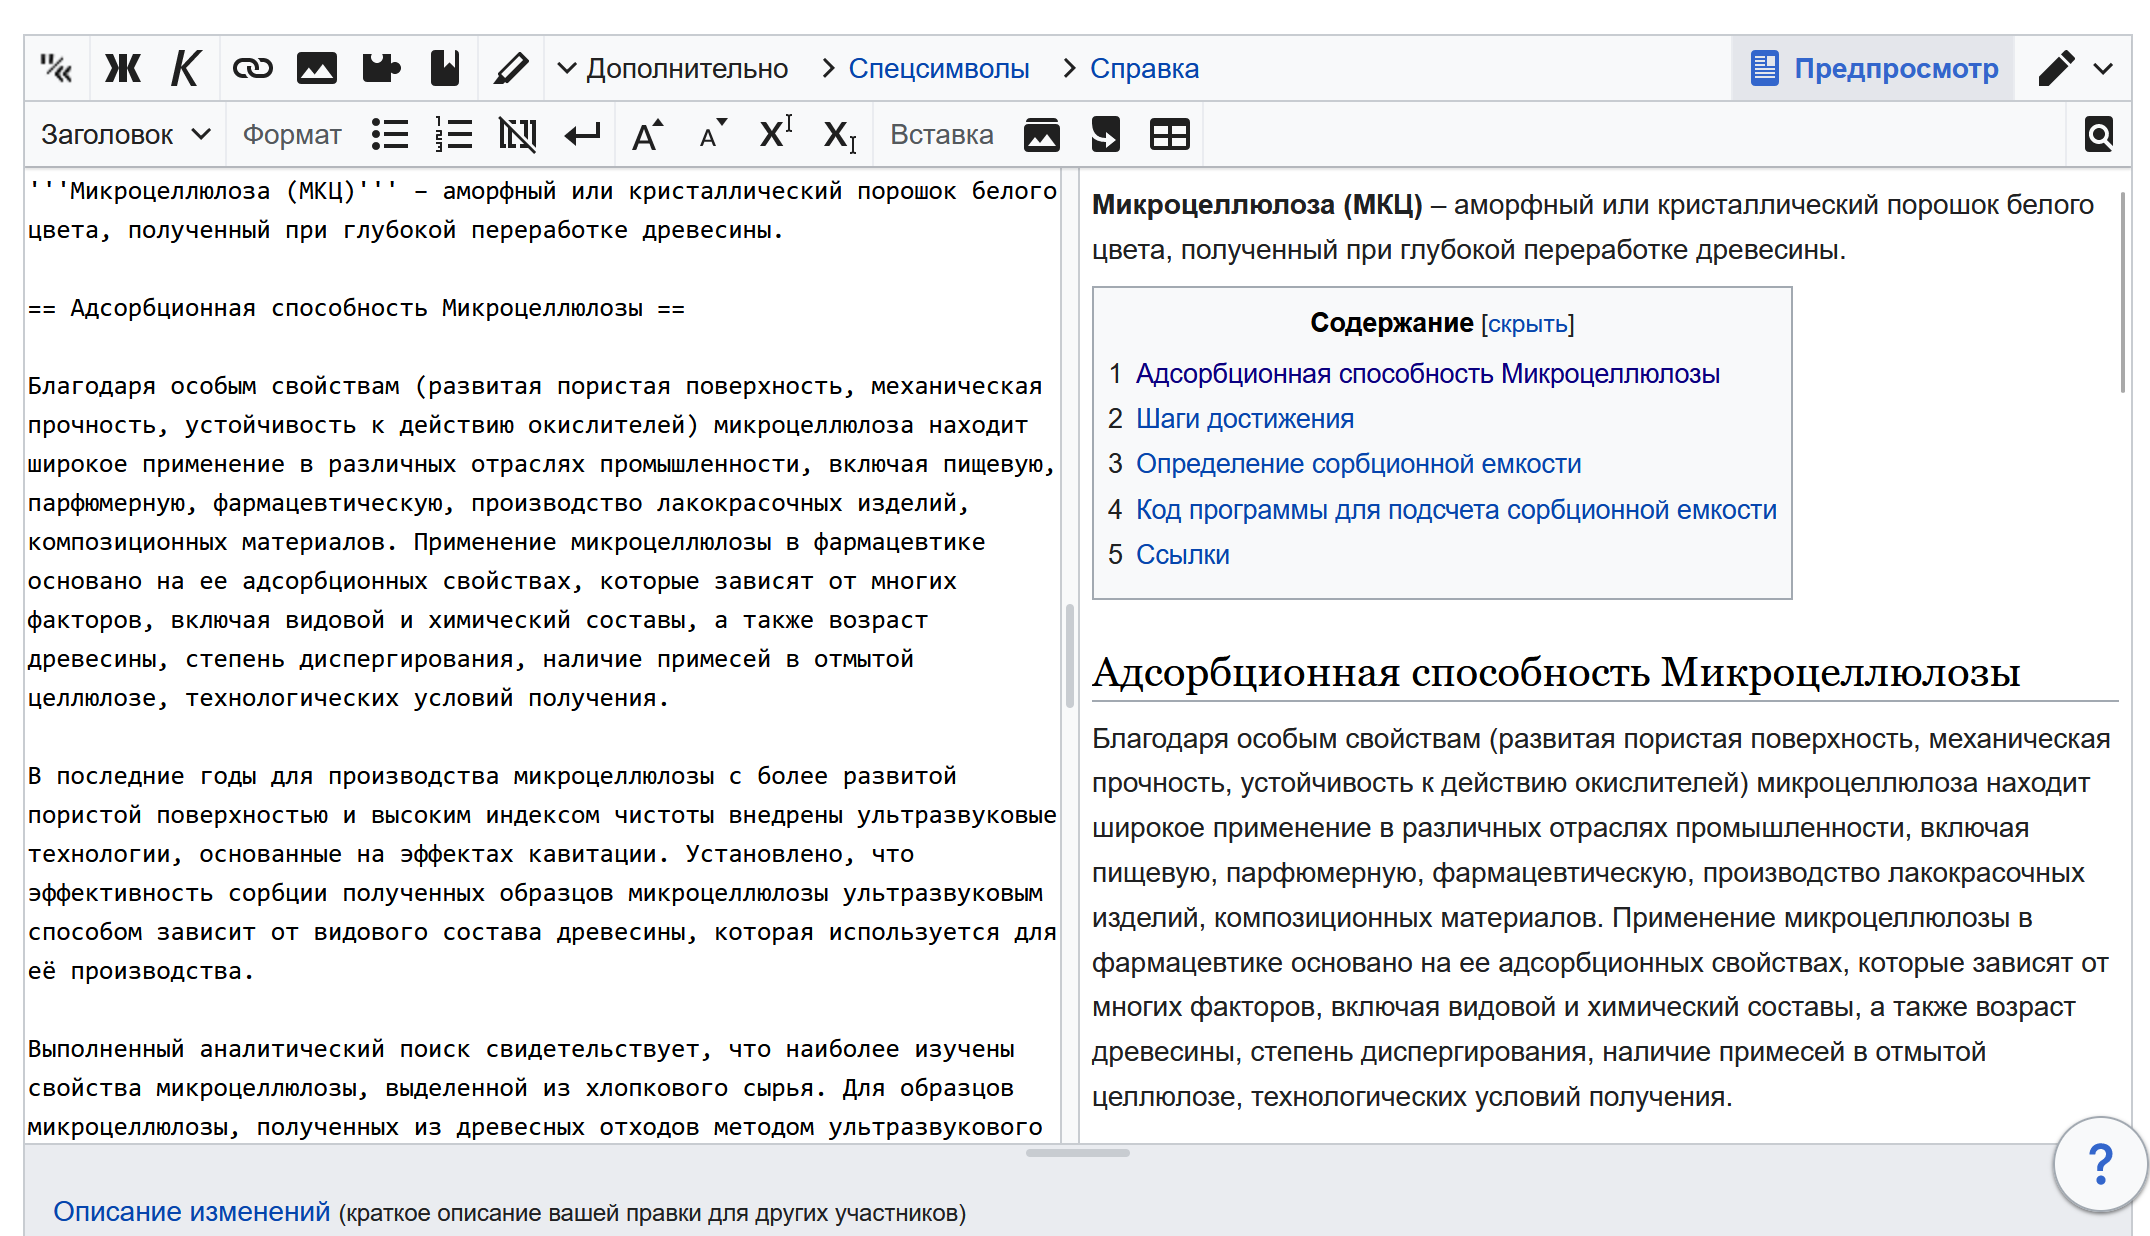
Task: Insert table icon
Action: 1170,134
